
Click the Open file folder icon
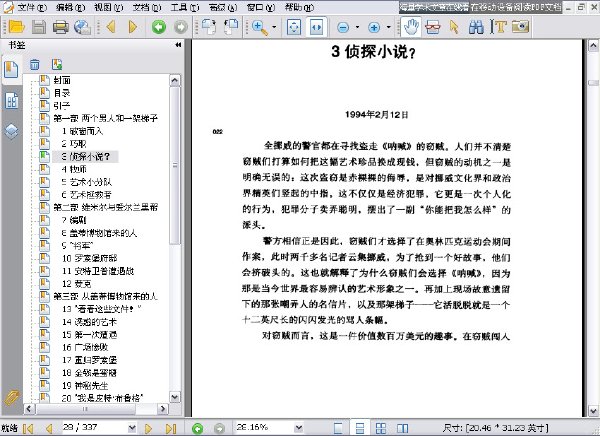[x=16, y=27]
